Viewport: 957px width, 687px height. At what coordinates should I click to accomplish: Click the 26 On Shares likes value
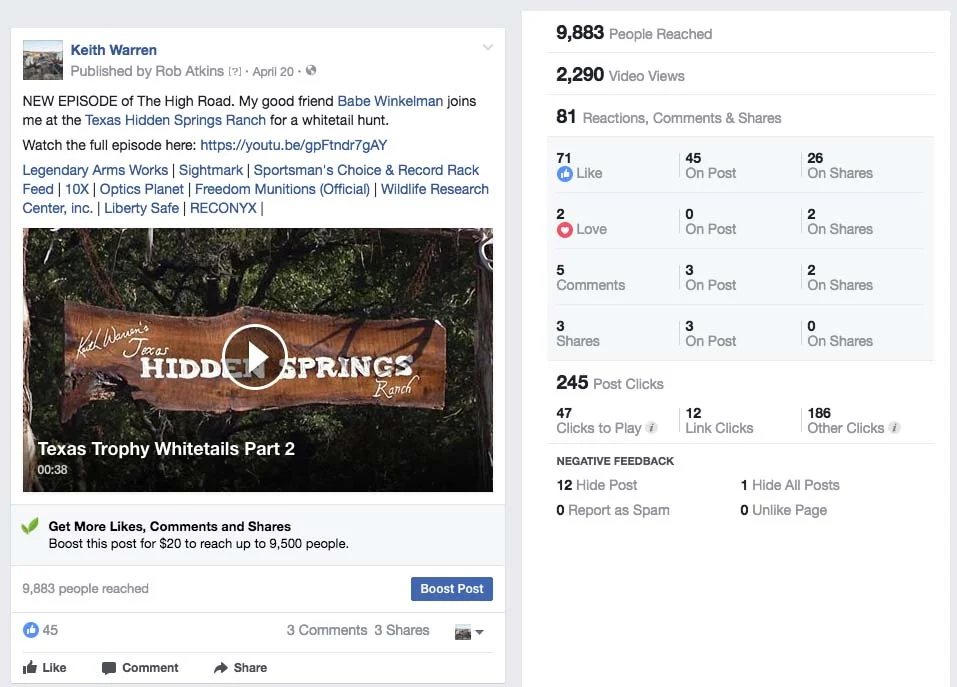click(840, 165)
